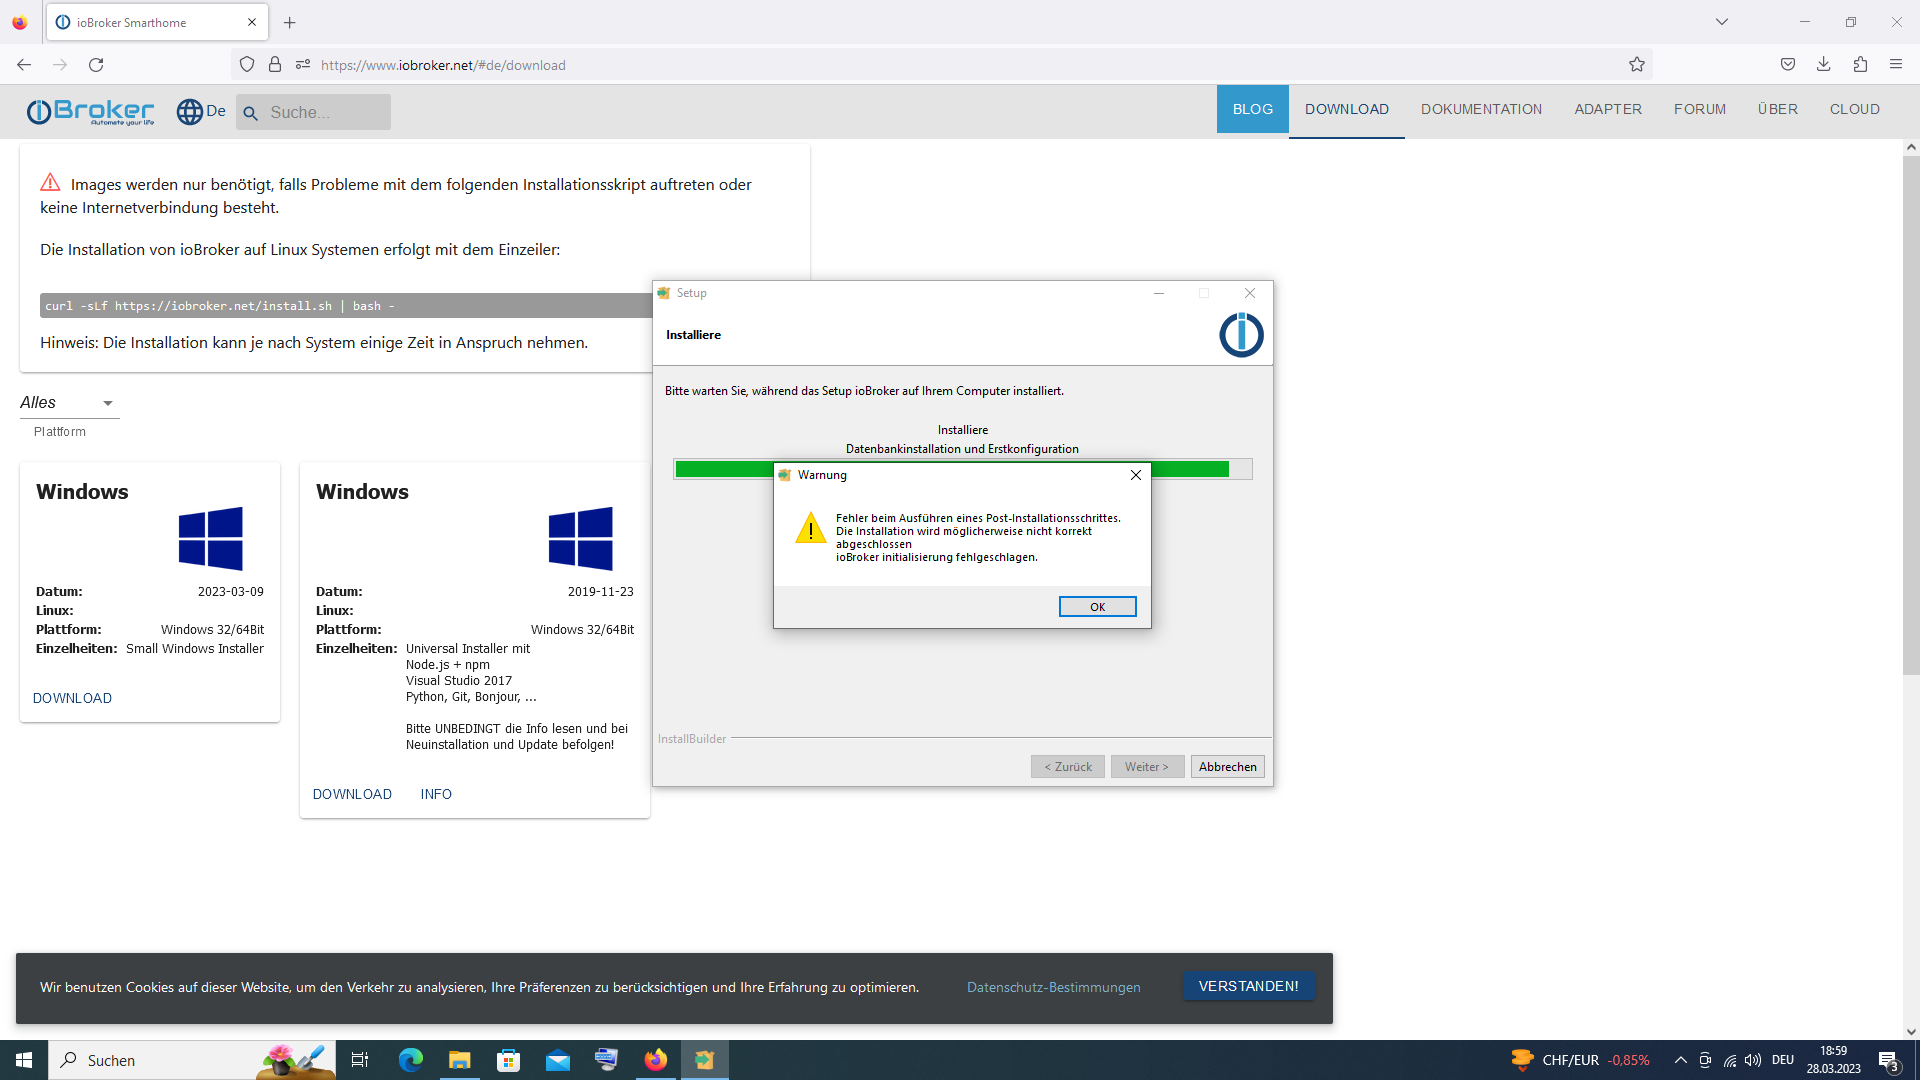Open the tracking protection shield icon
Screen dimensions: 1920x1080
click(x=247, y=65)
